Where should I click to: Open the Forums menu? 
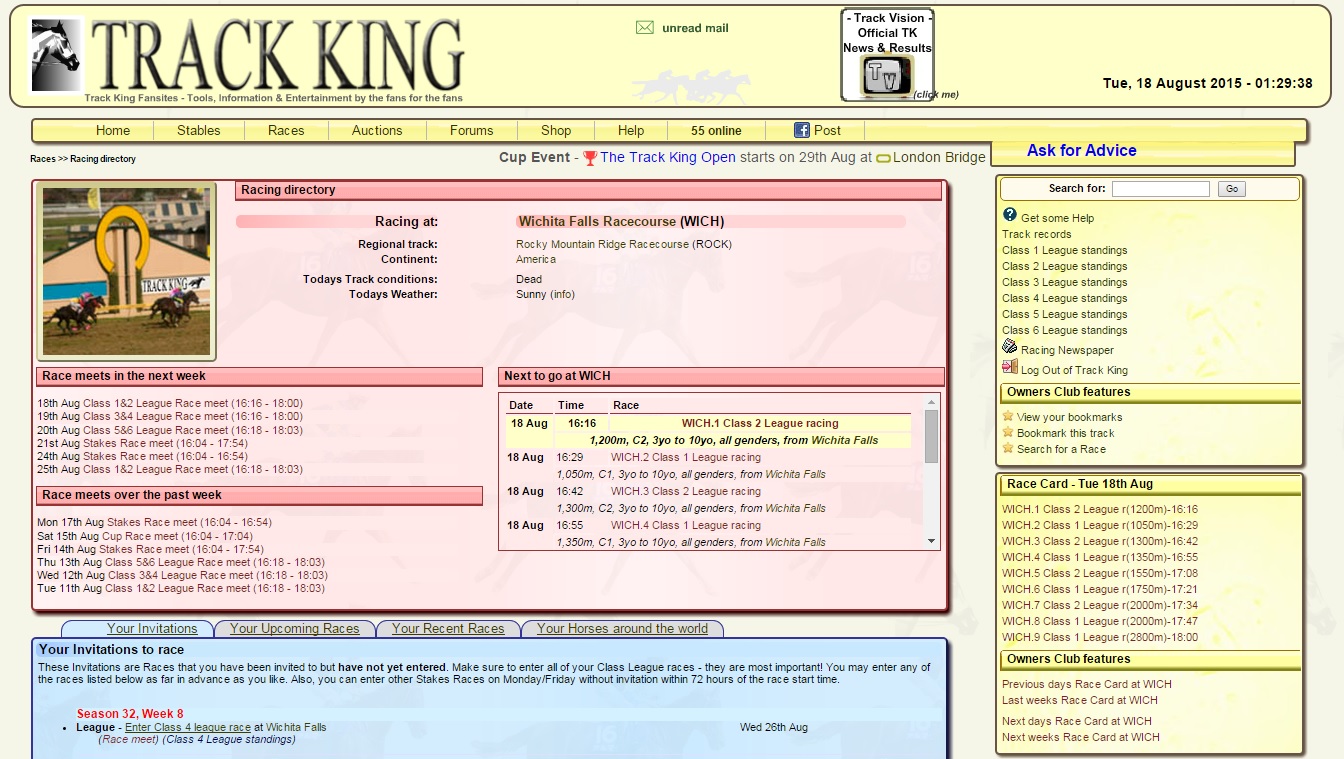pyautogui.click(x=471, y=130)
